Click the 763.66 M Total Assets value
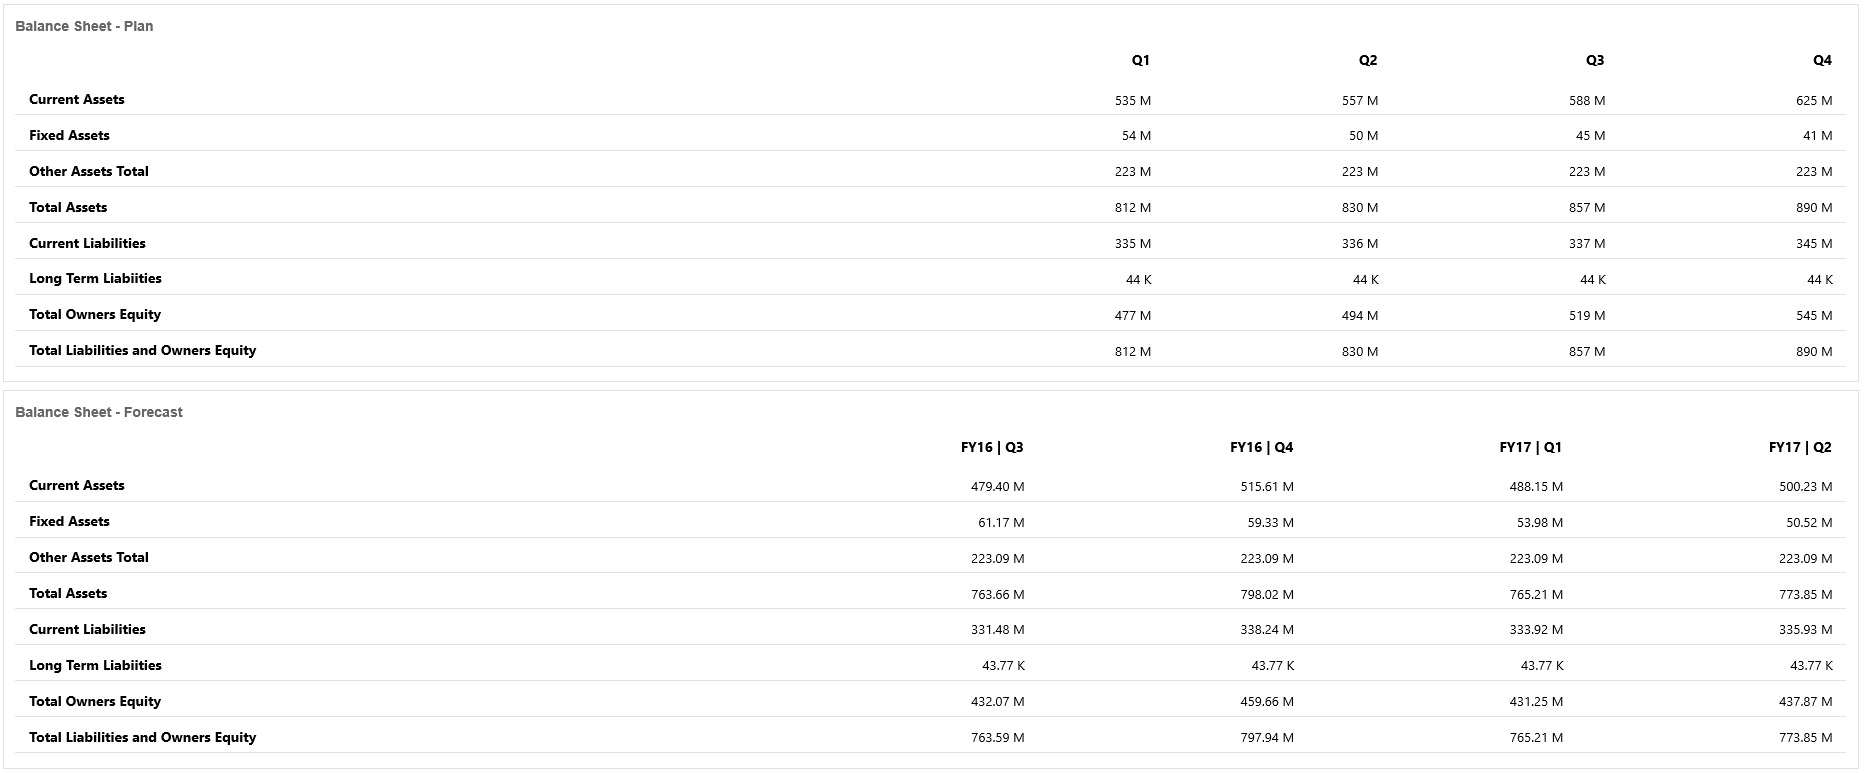This screenshot has height=773, width=1864. point(997,595)
